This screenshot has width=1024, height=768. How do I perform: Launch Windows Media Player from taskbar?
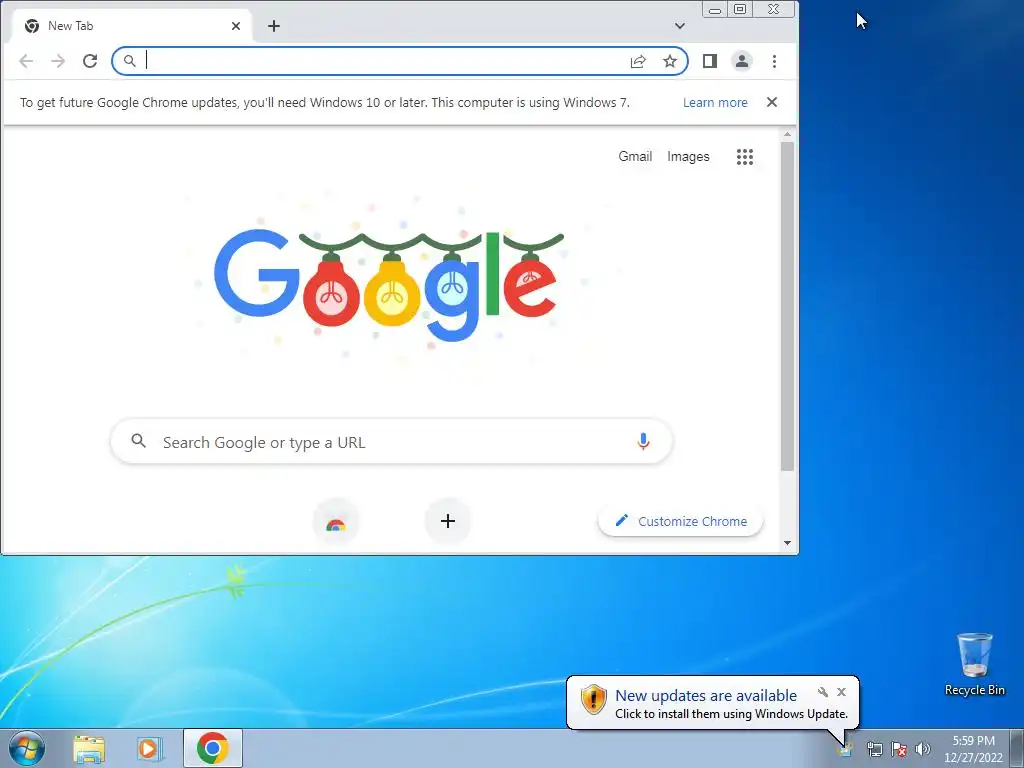[x=149, y=748]
